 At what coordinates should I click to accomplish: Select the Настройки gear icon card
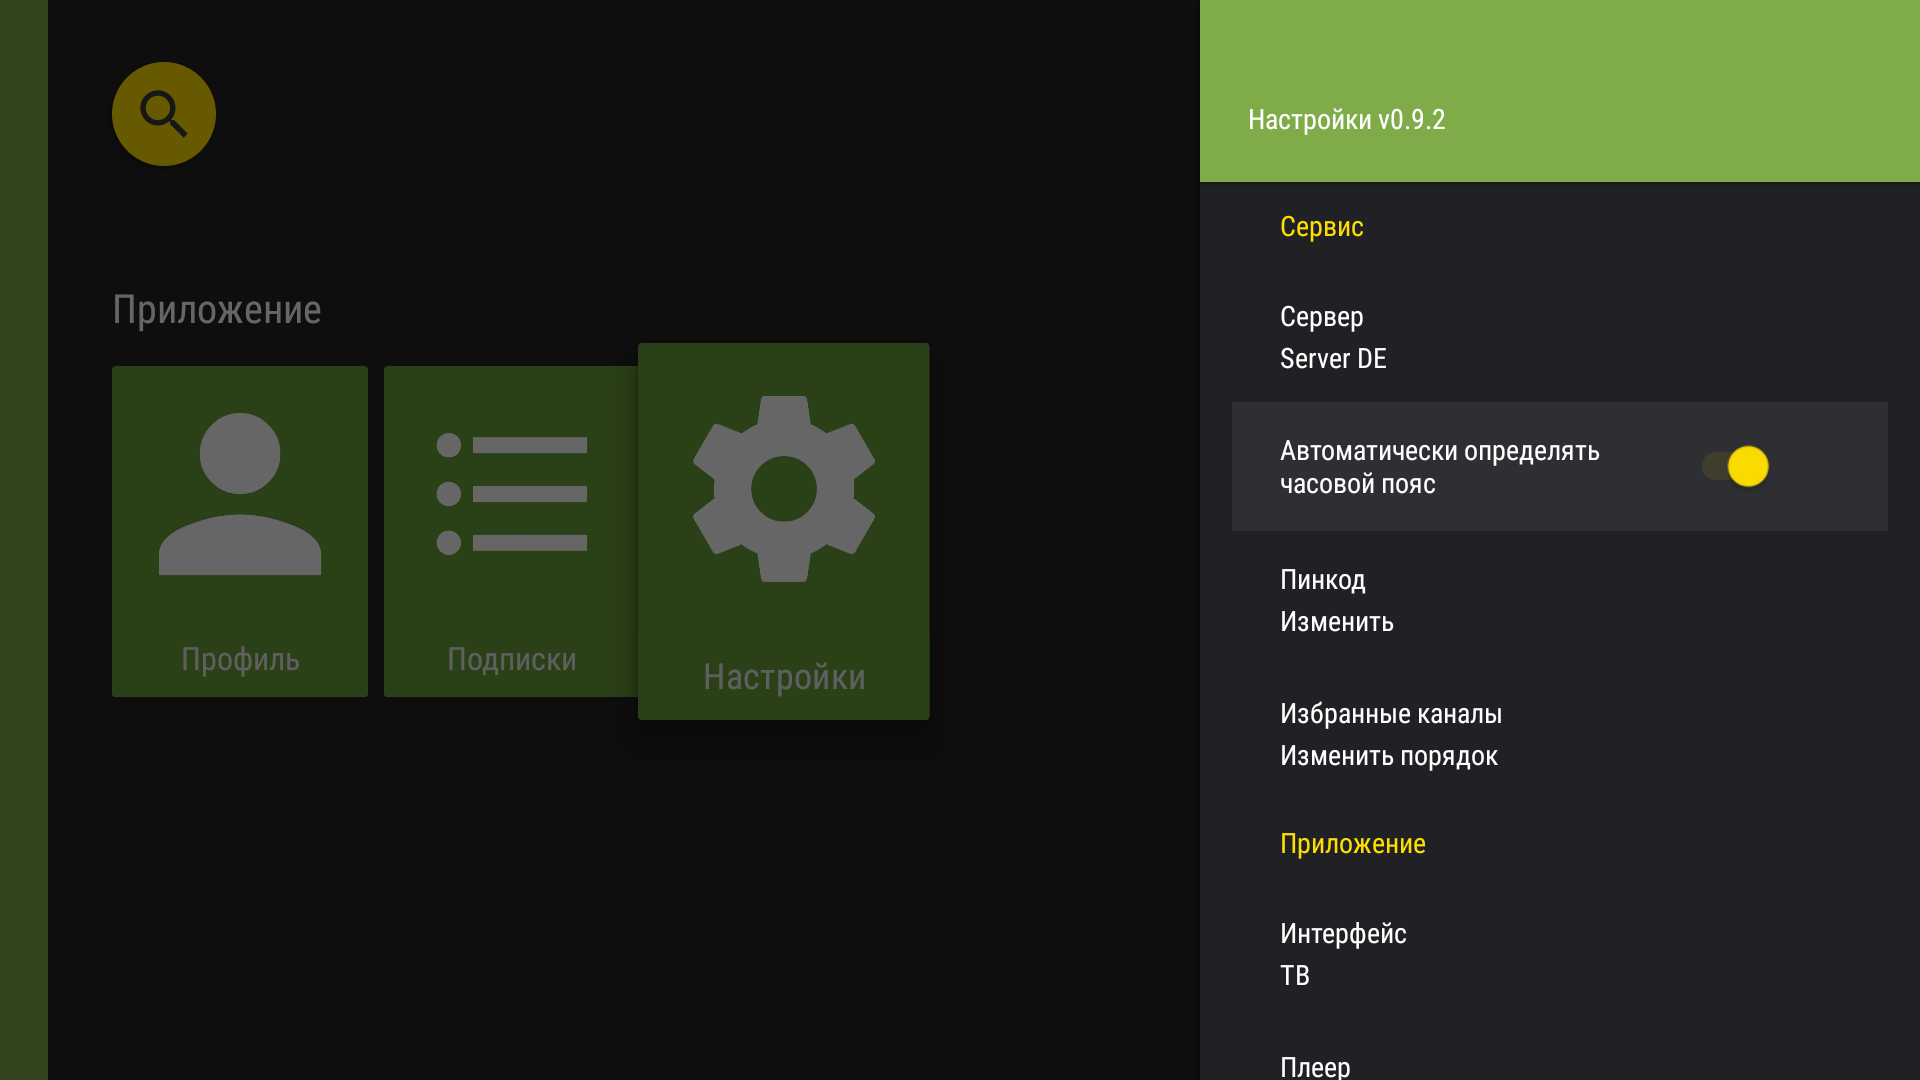(784, 531)
